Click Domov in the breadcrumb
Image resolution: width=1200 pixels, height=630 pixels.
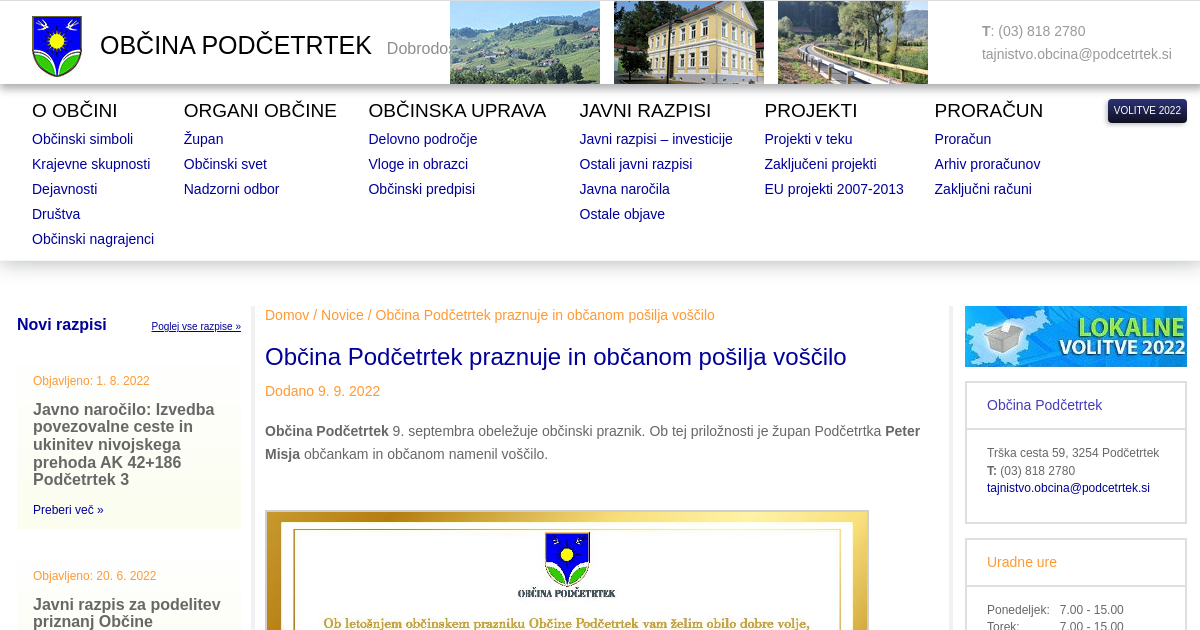click(287, 315)
